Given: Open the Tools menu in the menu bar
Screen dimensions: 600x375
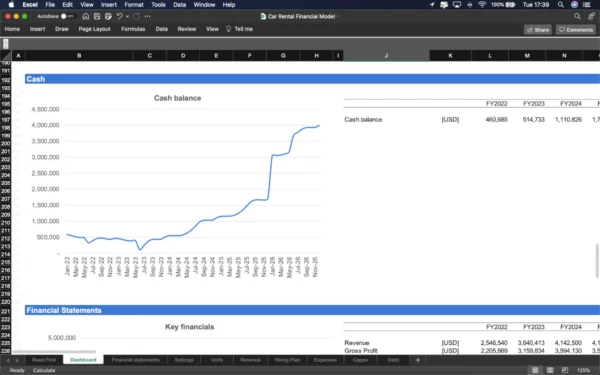Looking at the screenshot, I should point(158,5).
